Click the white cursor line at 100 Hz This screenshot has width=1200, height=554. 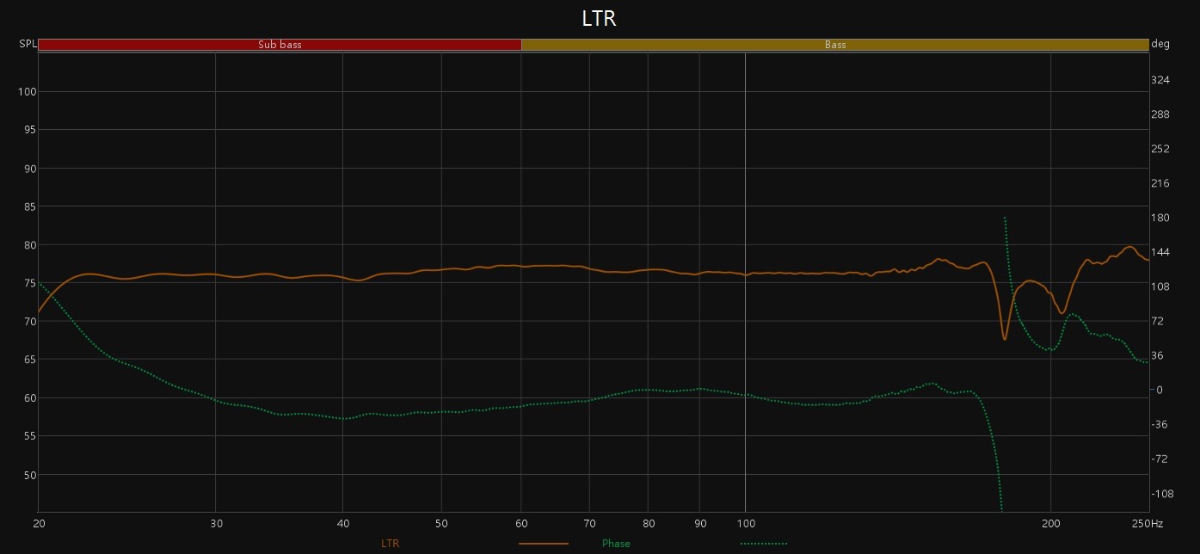pos(745,300)
